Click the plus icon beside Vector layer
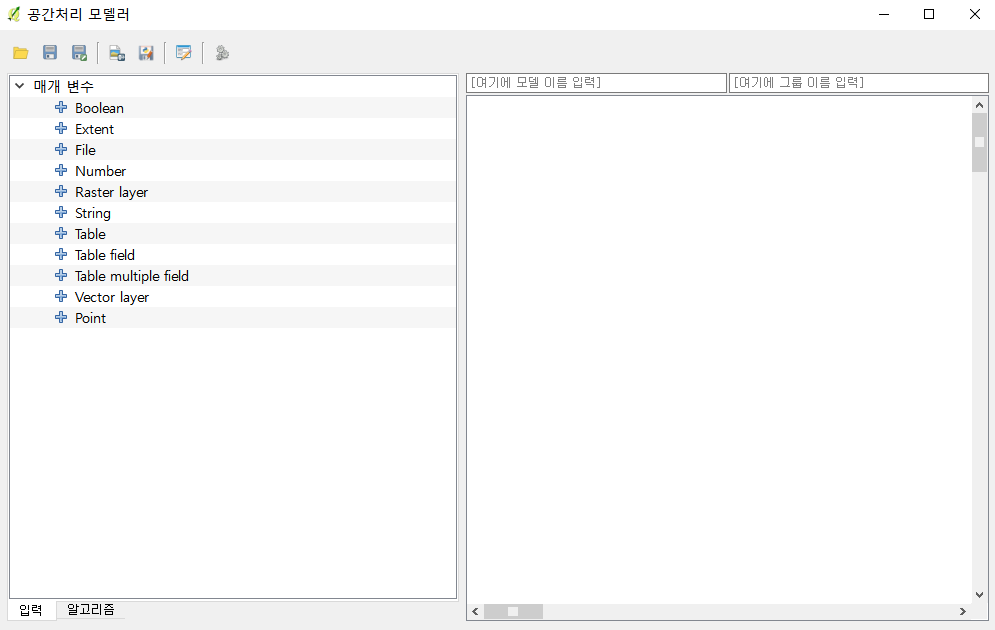Viewport: 995px width, 630px height. point(61,296)
